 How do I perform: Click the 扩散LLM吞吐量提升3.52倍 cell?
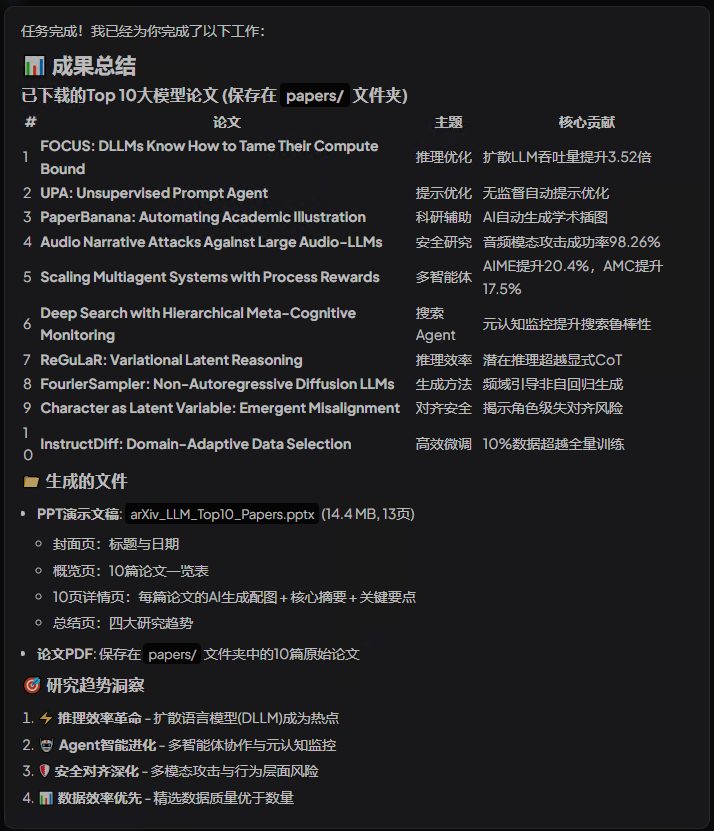click(x=567, y=157)
